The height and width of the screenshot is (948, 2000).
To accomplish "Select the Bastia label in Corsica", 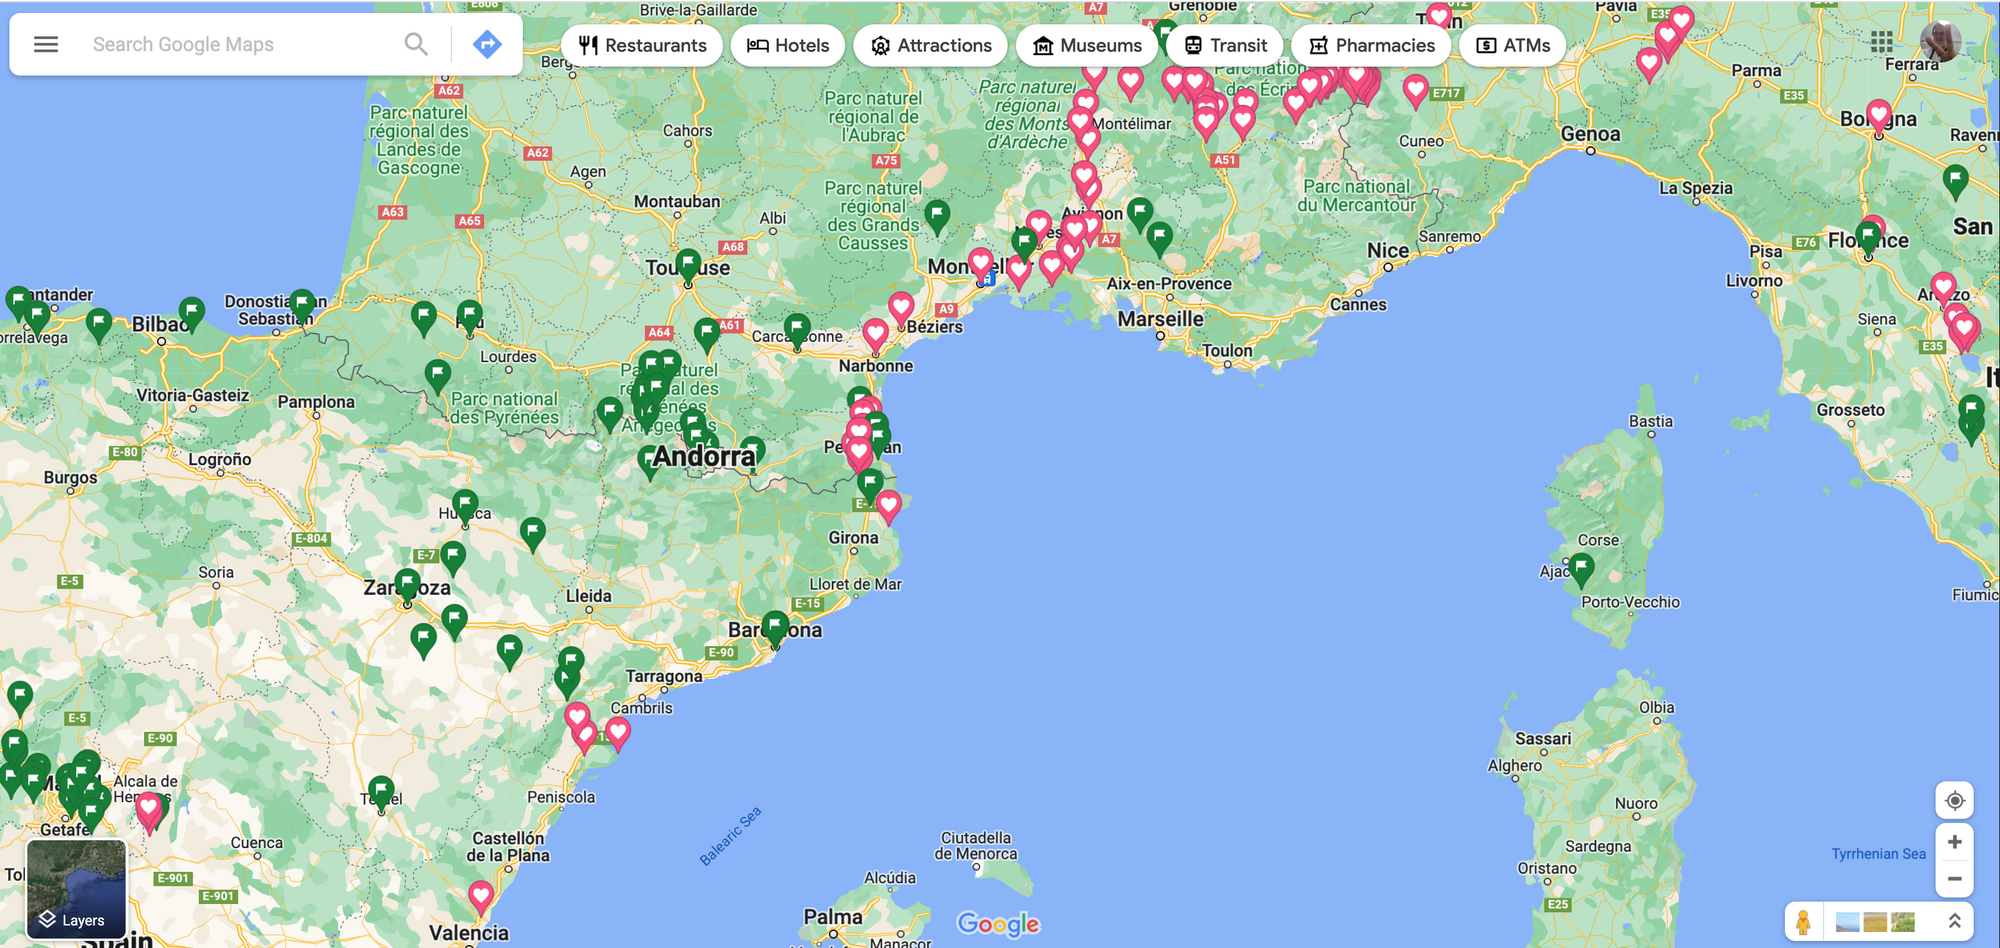I will coord(1651,421).
